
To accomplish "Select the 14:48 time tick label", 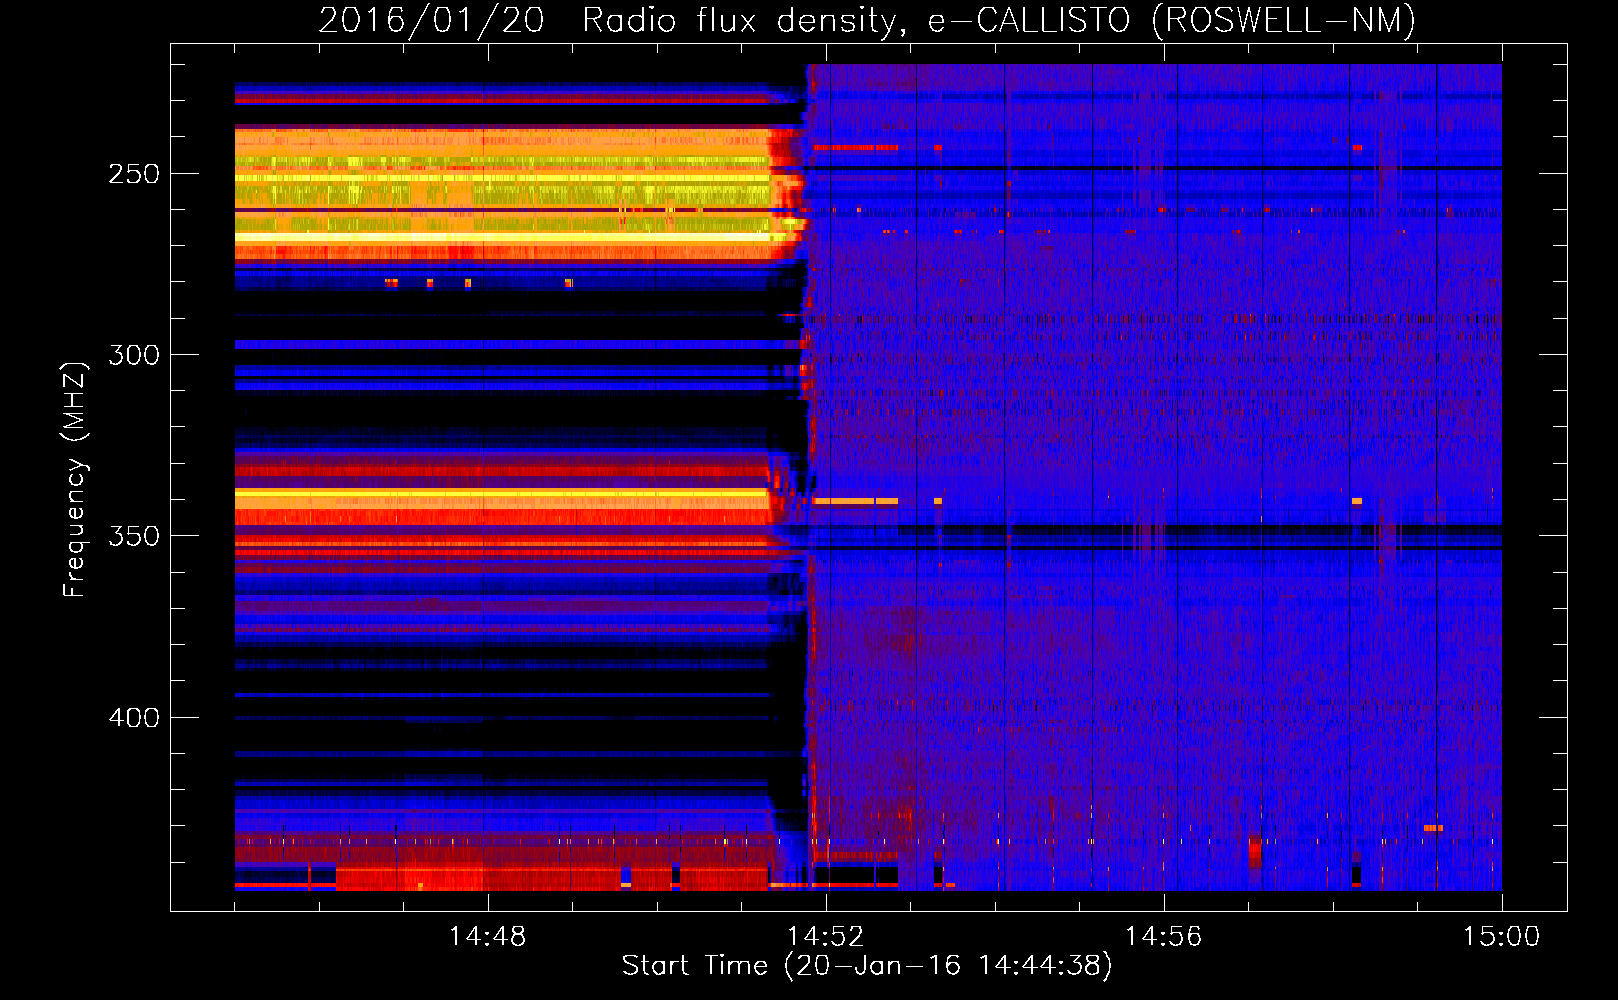I will (x=487, y=936).
